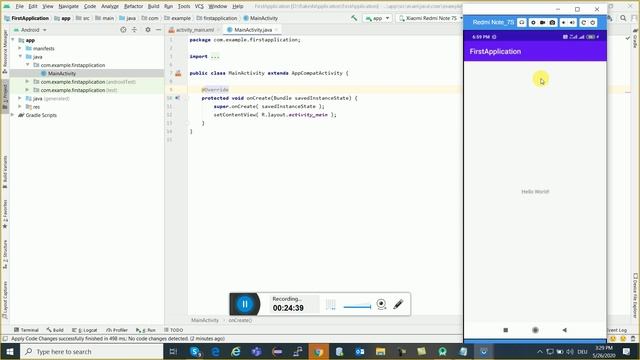This screenshot has height=360, width=640.
Task: Tap the phone's back triangle button
Action: [564, 330]
